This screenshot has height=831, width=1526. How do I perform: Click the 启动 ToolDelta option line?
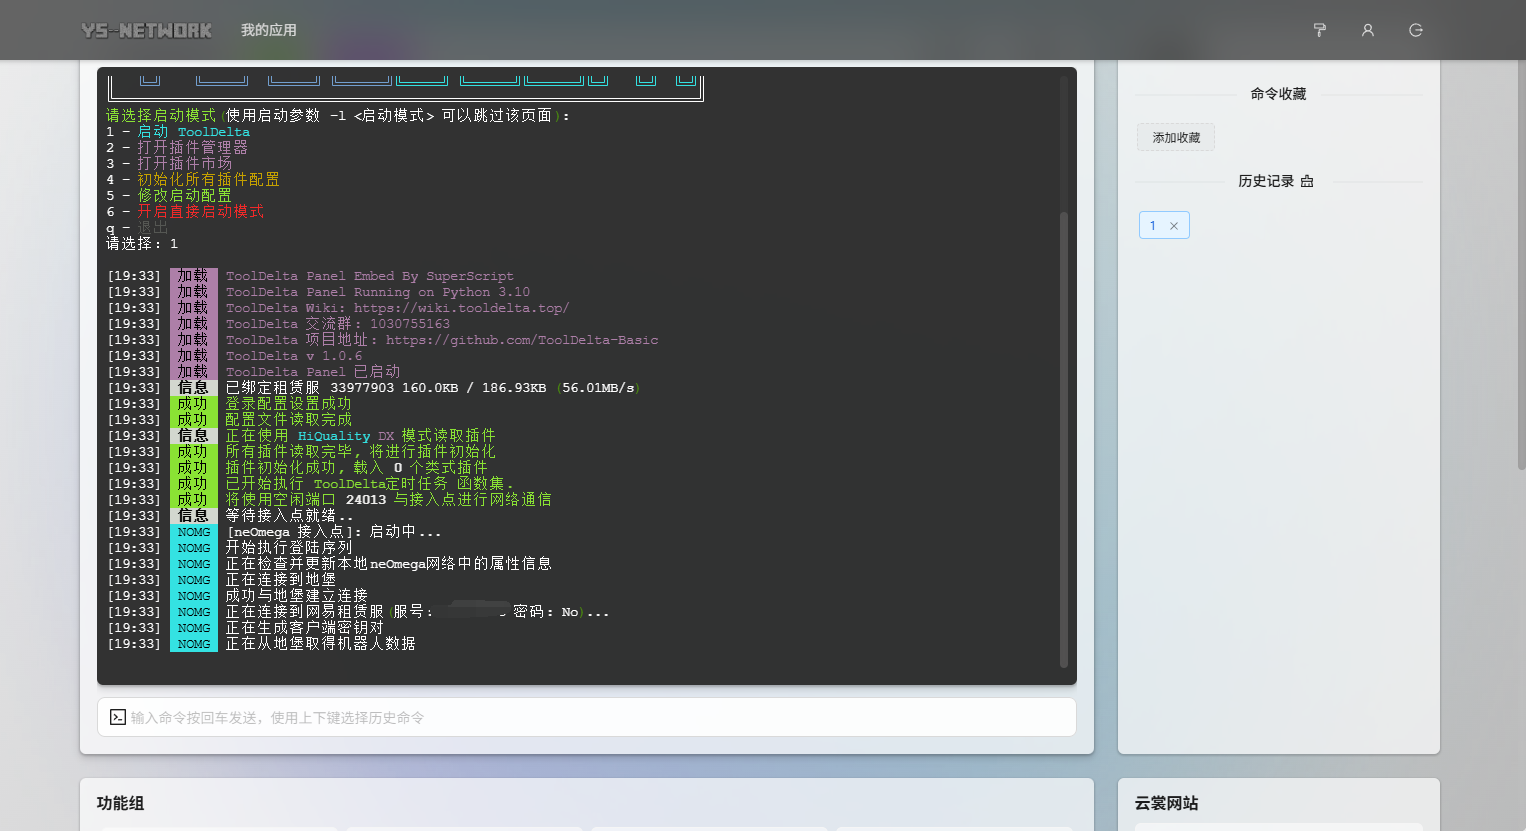coord(193,132)
